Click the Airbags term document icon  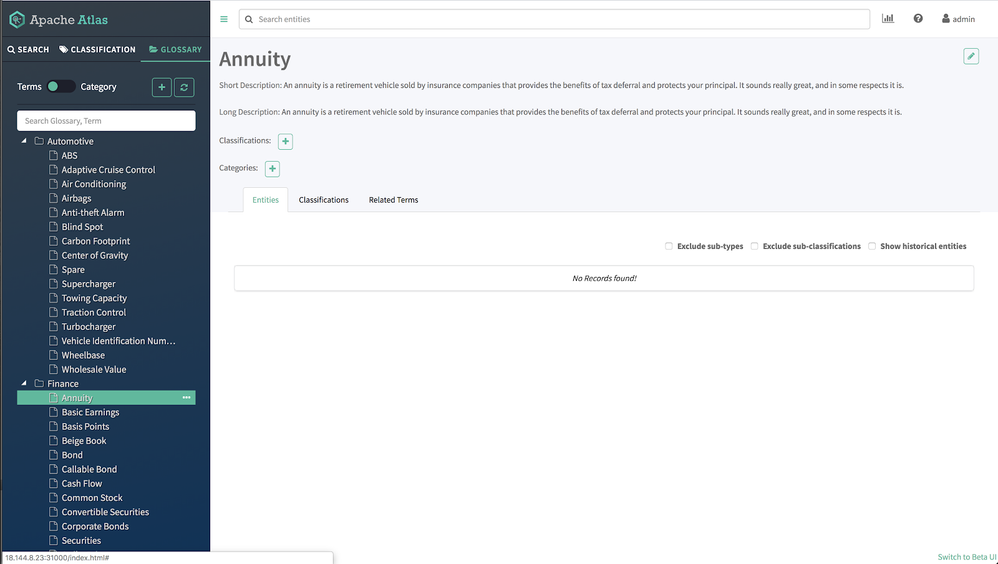pyautogui.click(x=53, y=198)
